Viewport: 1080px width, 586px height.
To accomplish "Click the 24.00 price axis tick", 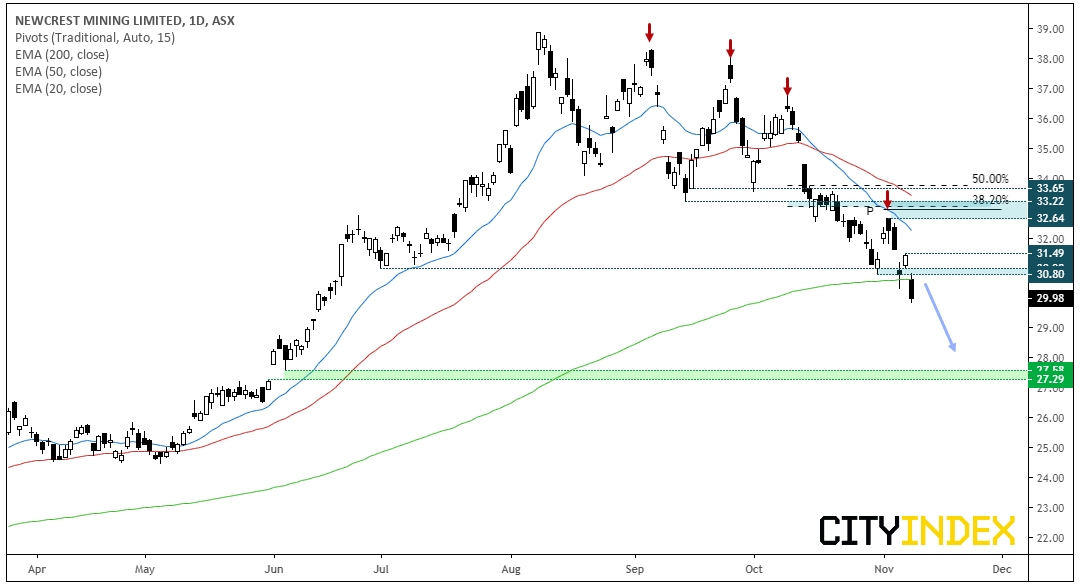I will pyautogui.click(x=1050, y=478).
